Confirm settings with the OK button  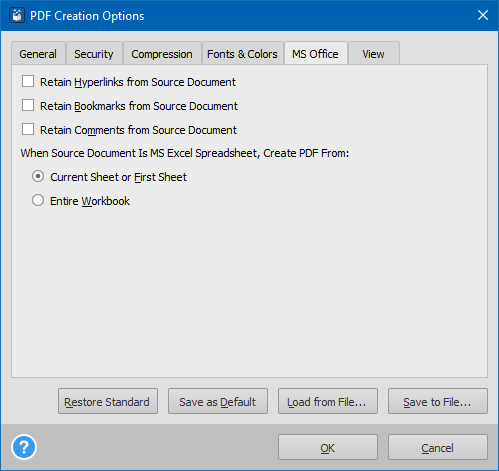tap(328, 447)
